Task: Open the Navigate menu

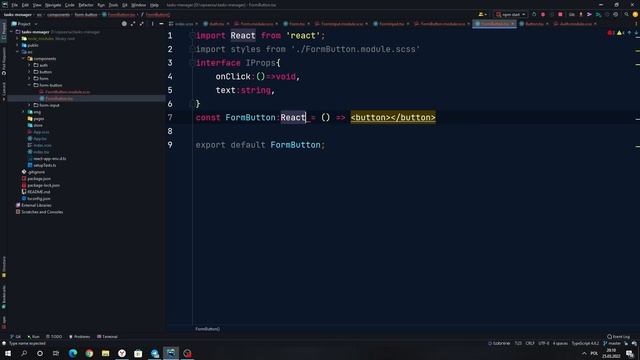Action: [53, 5]
